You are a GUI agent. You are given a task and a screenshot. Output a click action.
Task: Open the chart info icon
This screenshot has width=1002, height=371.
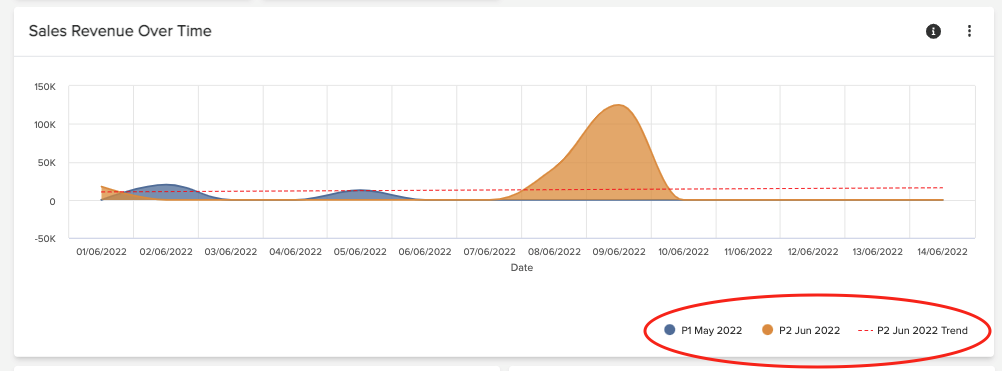(934, 31)
